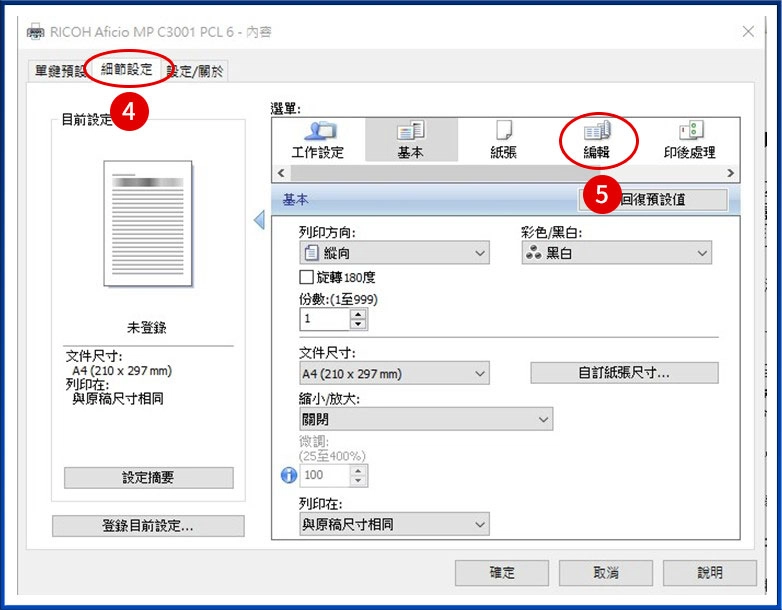Click the blue collapse arrow beside the preview
The height and width of the screenshot is (610, 782).
pos(259,220)
